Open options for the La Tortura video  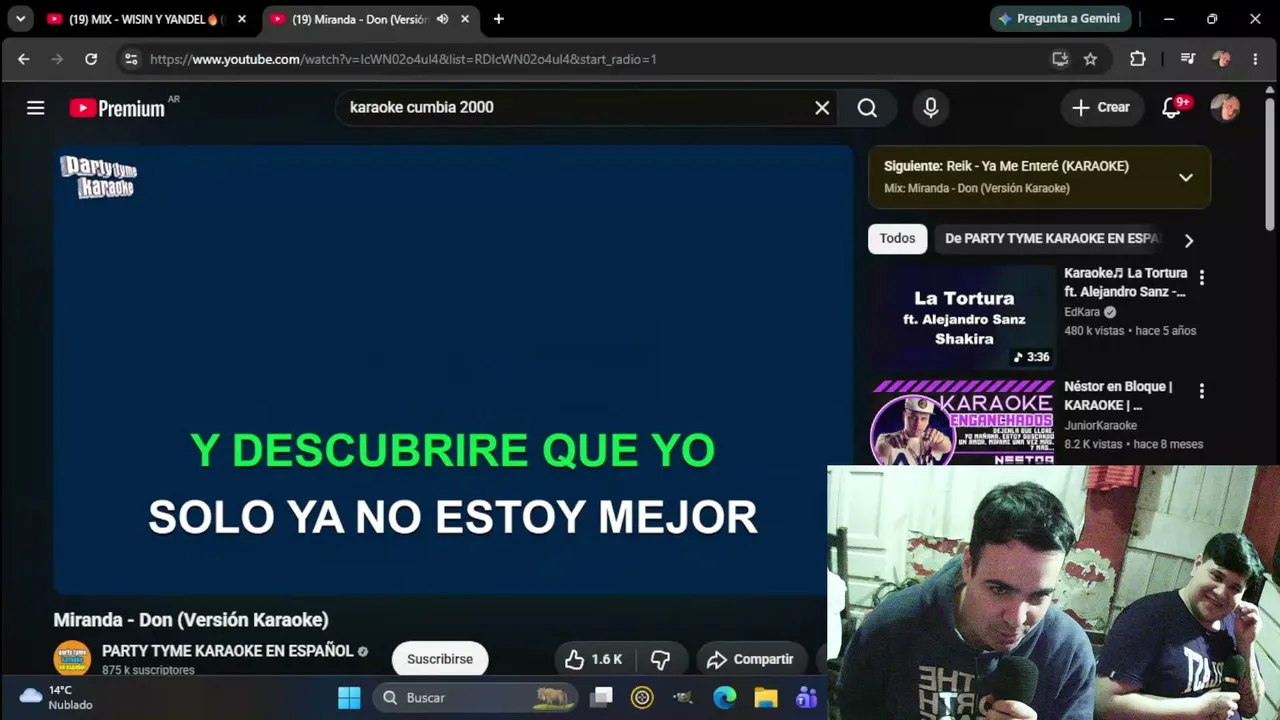point(1202,278)
